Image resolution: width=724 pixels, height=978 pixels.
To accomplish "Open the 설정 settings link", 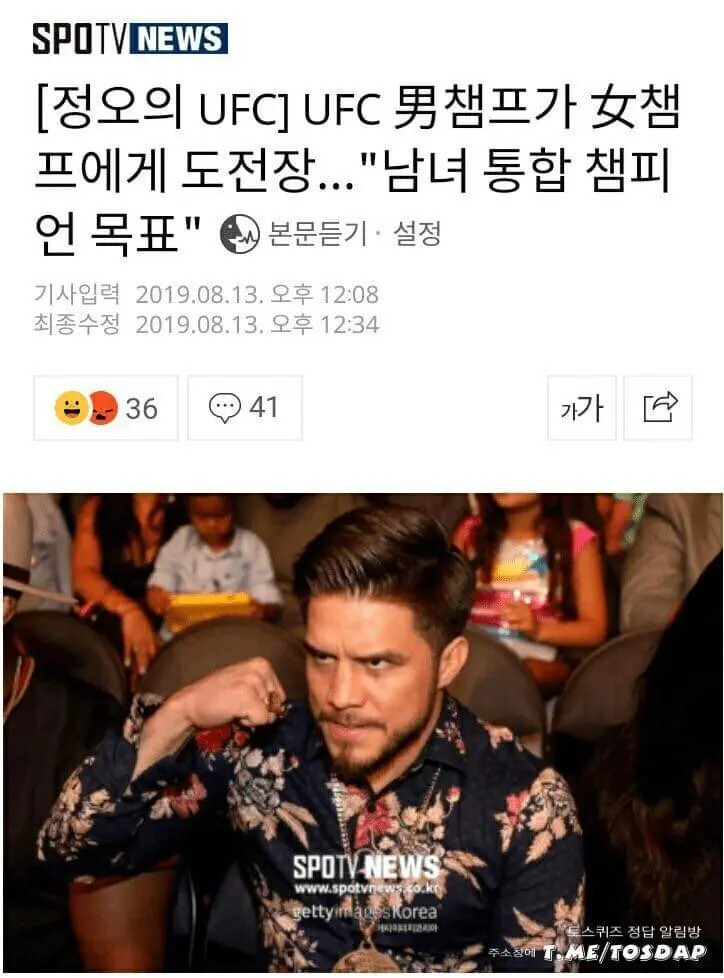I will tap(417, 233).
